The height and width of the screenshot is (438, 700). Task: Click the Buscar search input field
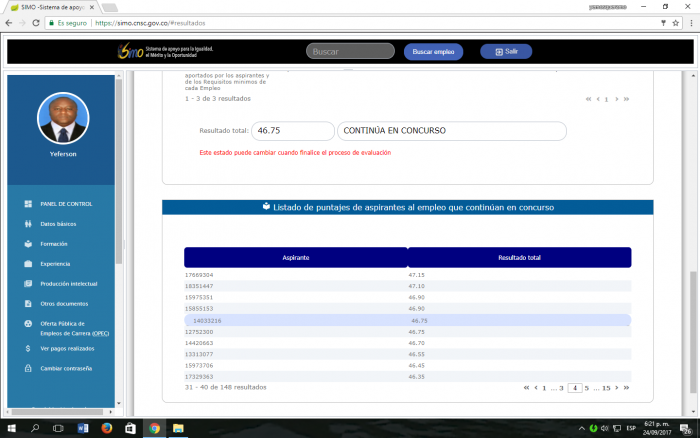[350, 51]
